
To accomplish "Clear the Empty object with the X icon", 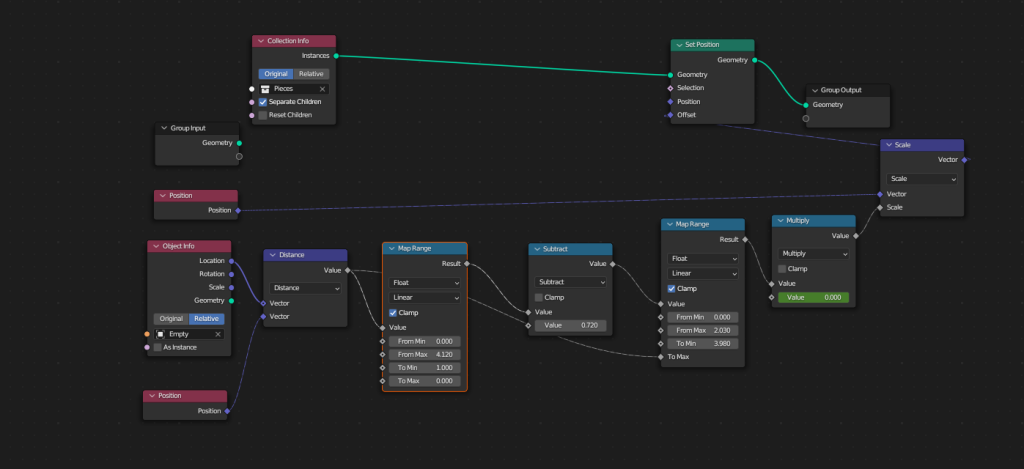I will (218, 334).
